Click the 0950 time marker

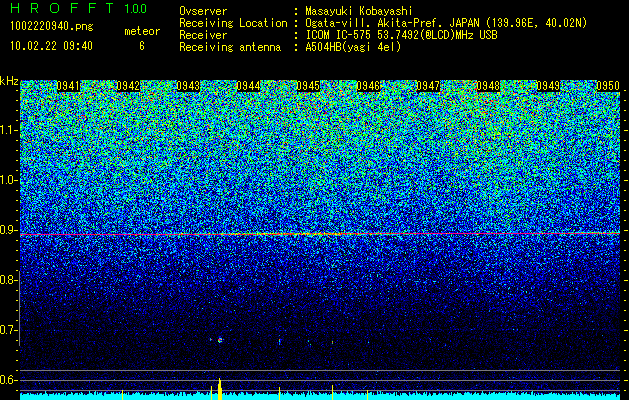(x=608, y=86)
